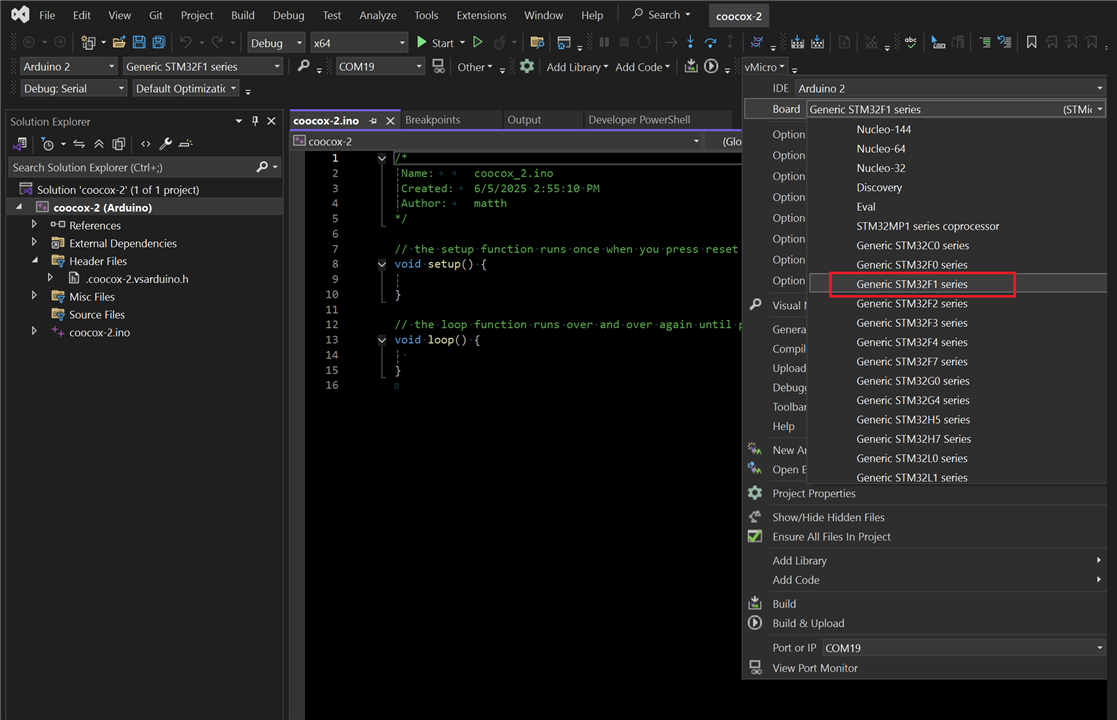Select Generic STM32F4 series board

click(911, 342)
